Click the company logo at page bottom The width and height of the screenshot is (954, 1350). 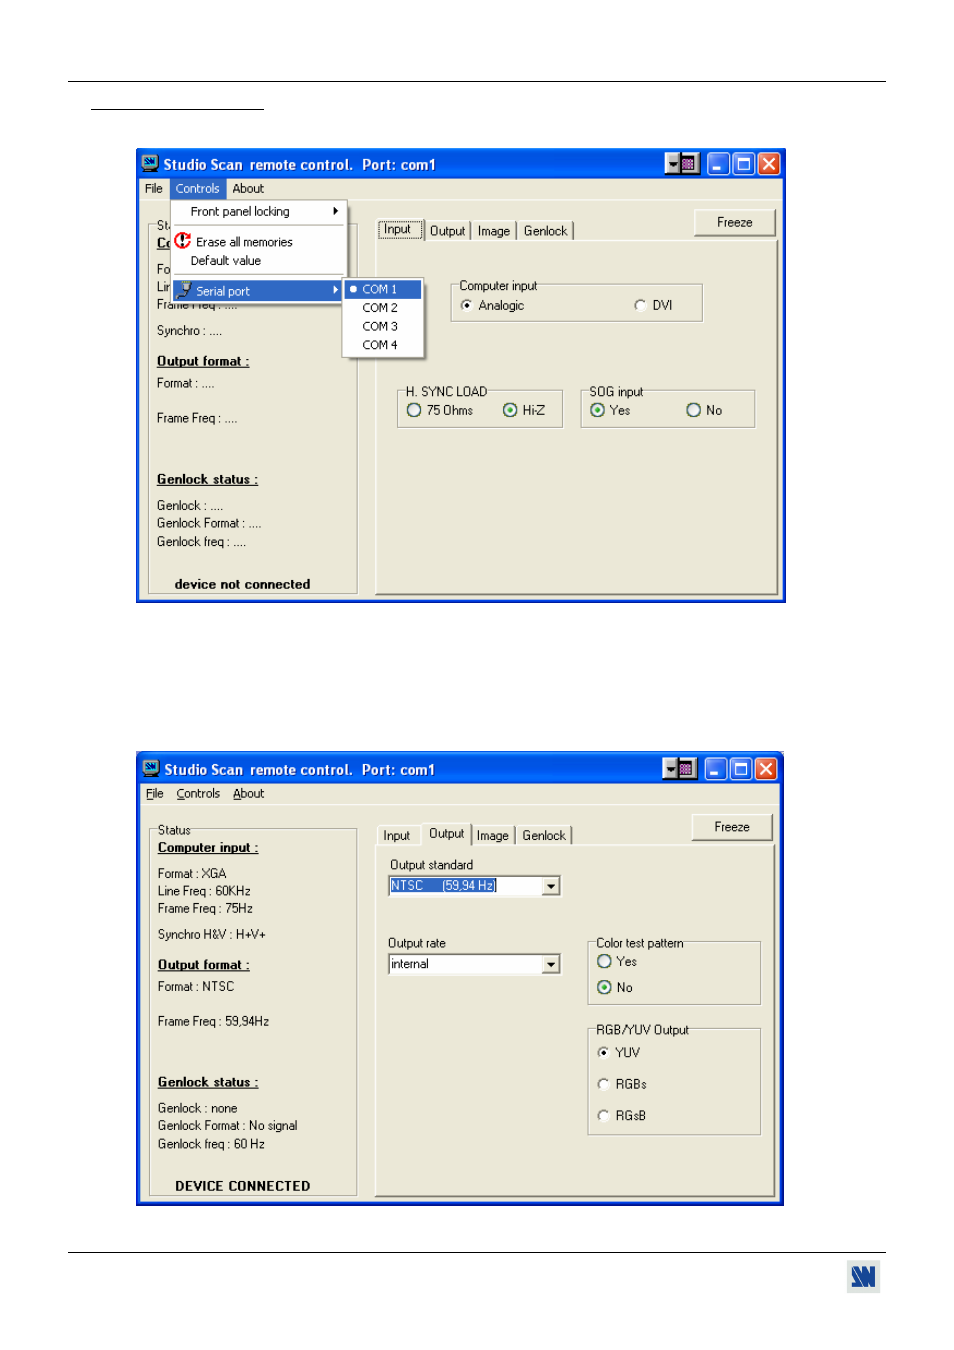[x=863, y=1276]
